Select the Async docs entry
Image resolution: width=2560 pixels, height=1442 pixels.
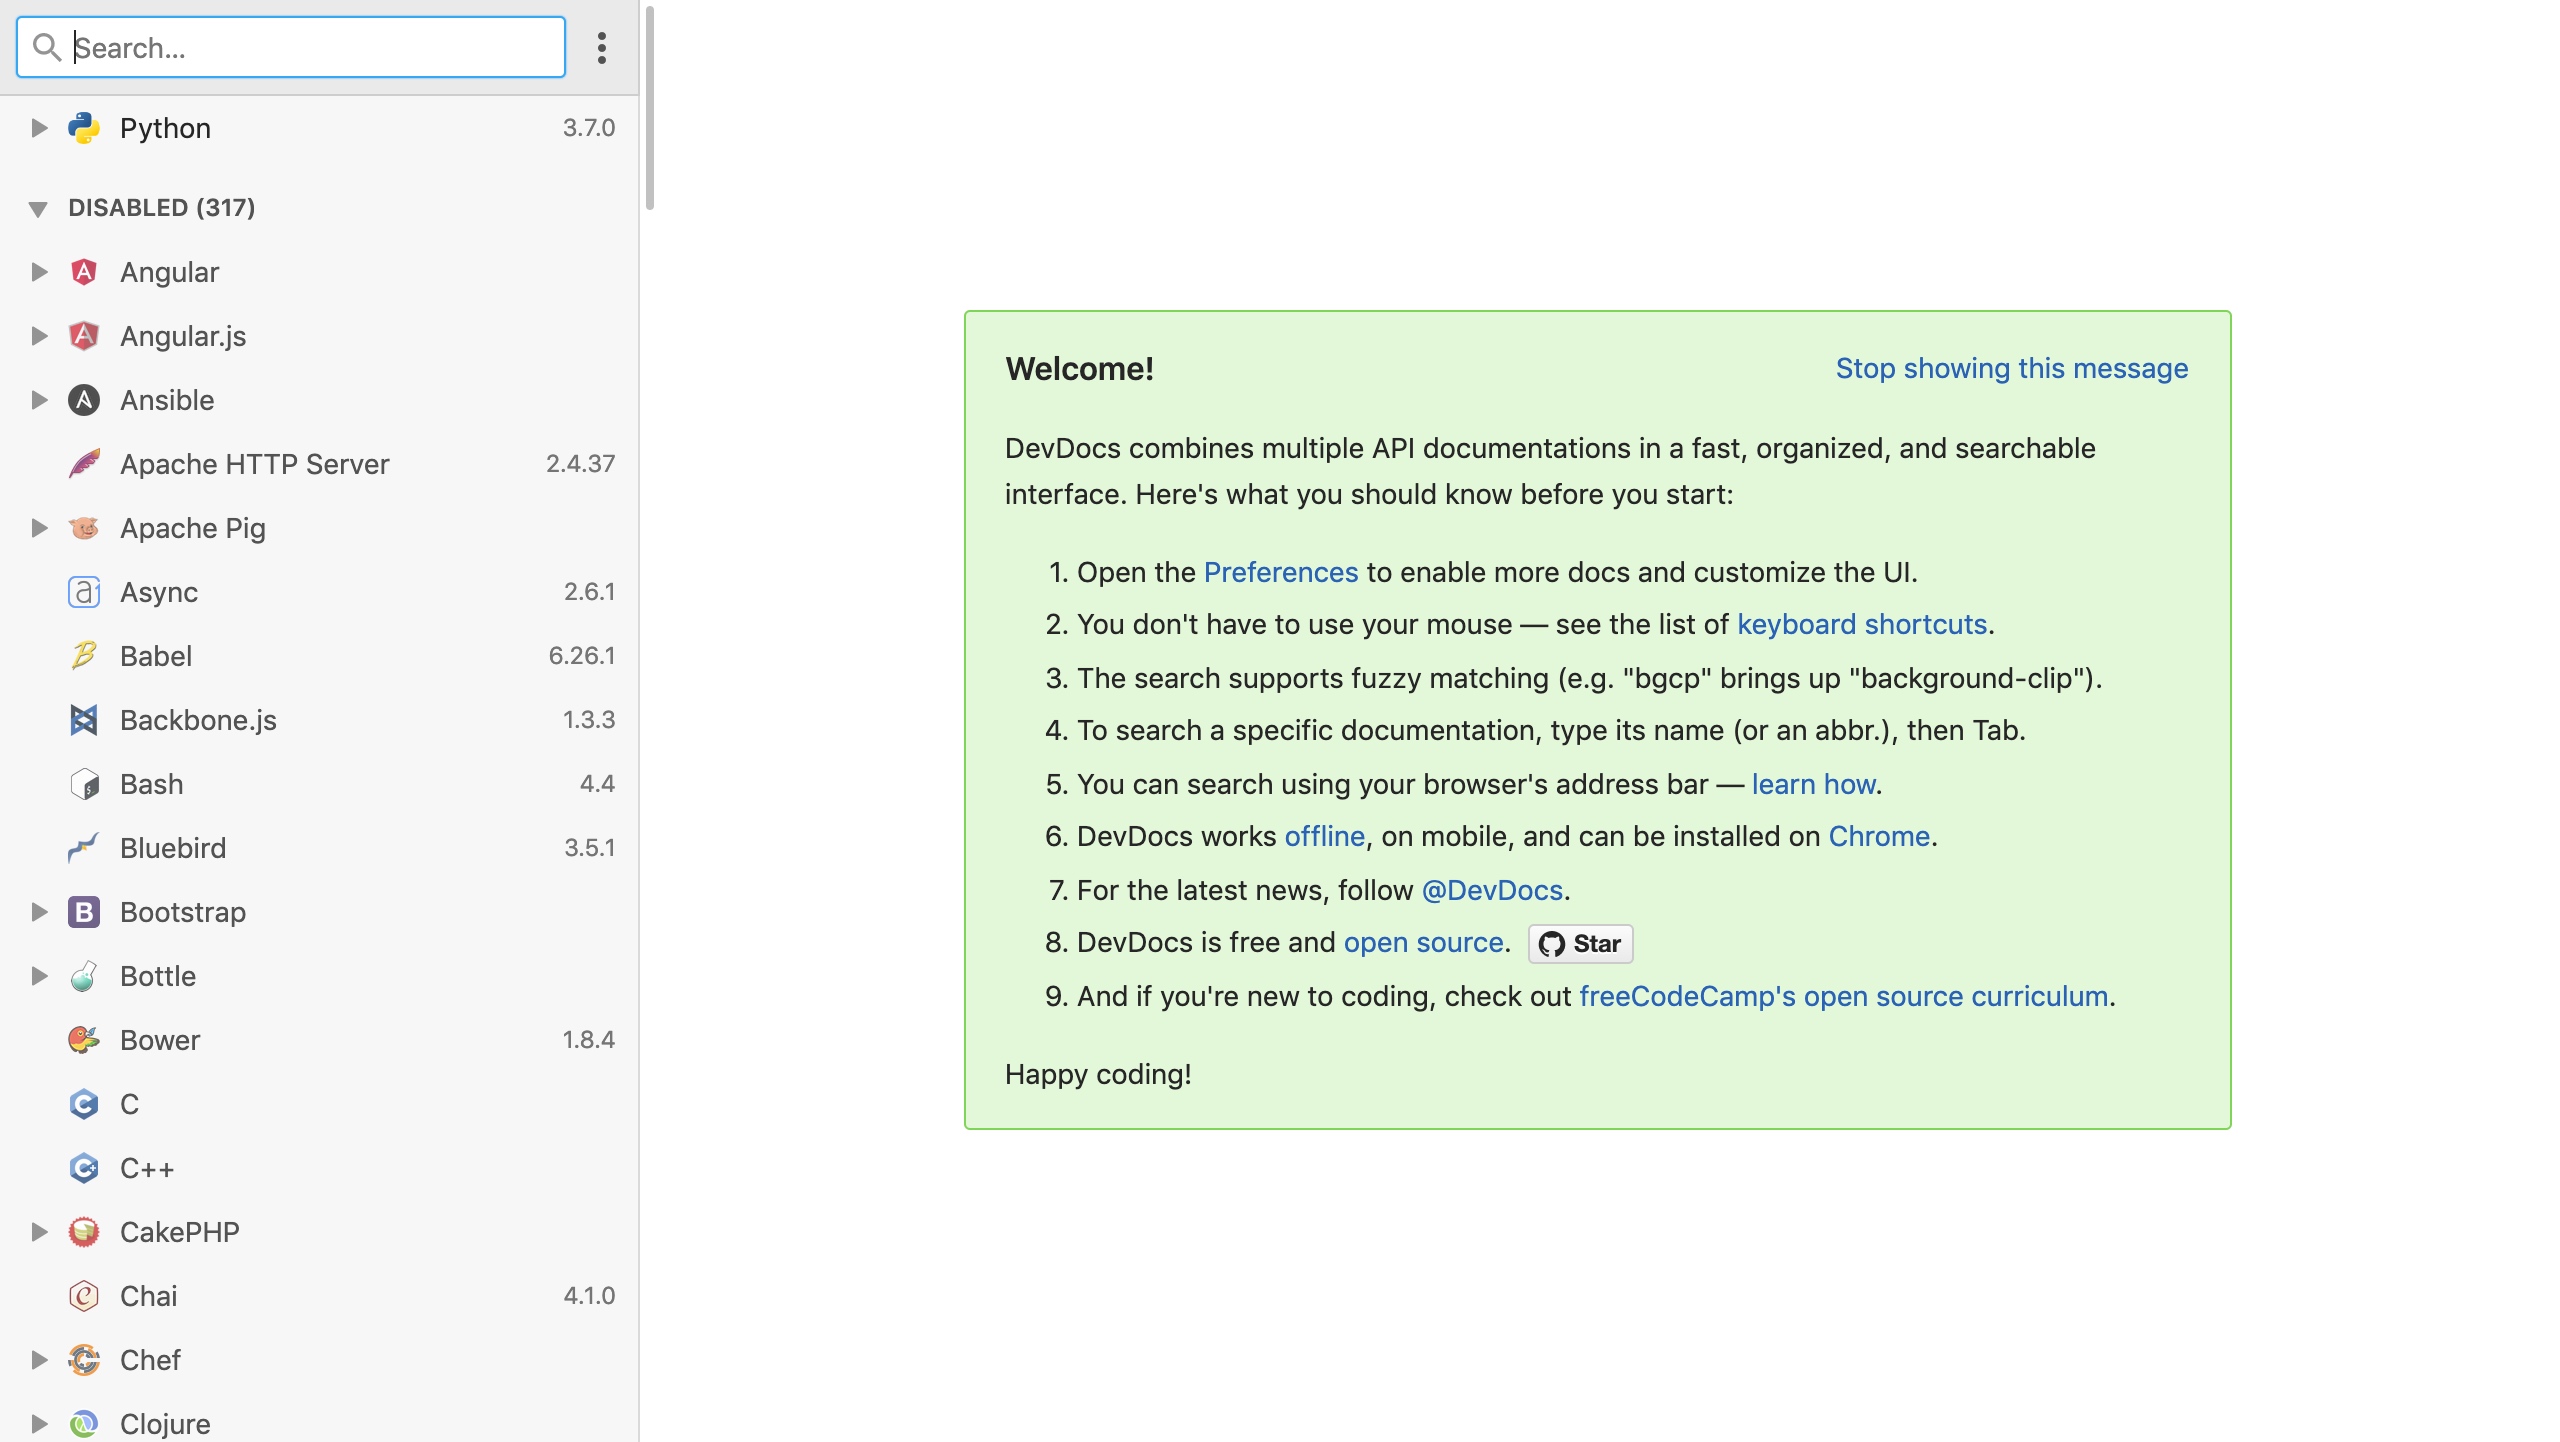pyautogui.click(x=319, y=592)
